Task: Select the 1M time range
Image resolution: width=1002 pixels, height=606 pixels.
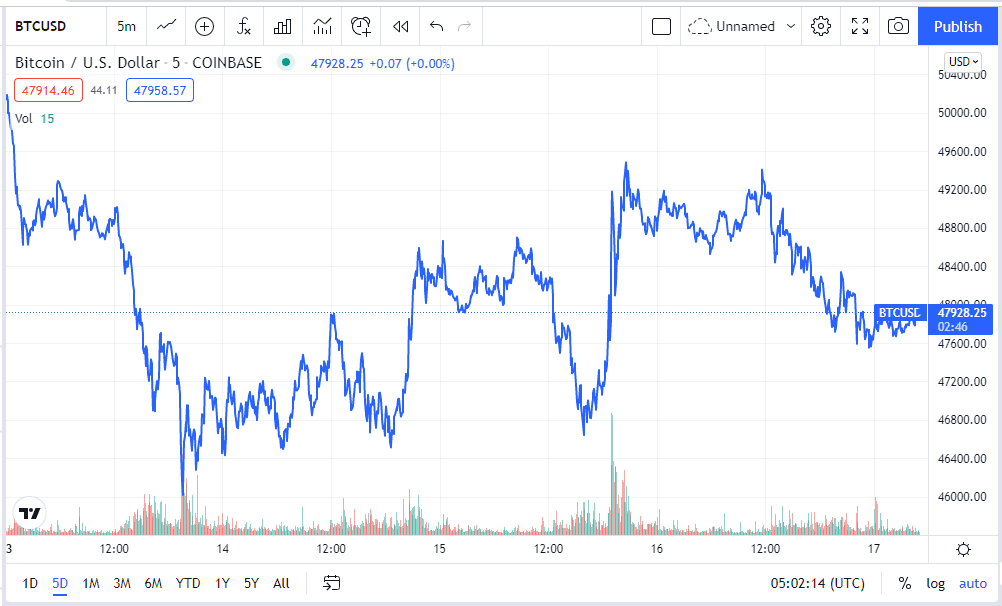Action: pyautogui.click(x=91, y=583)
